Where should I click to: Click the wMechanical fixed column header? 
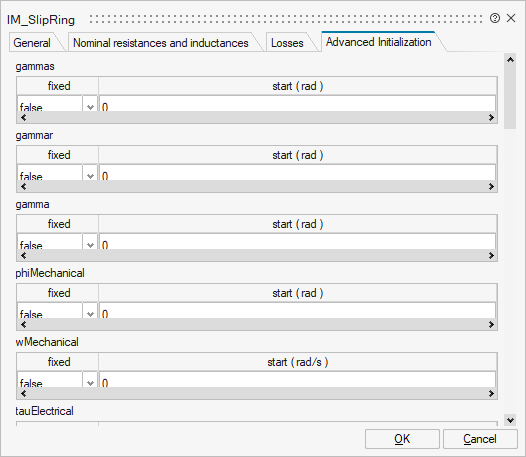tap(58, 362)
